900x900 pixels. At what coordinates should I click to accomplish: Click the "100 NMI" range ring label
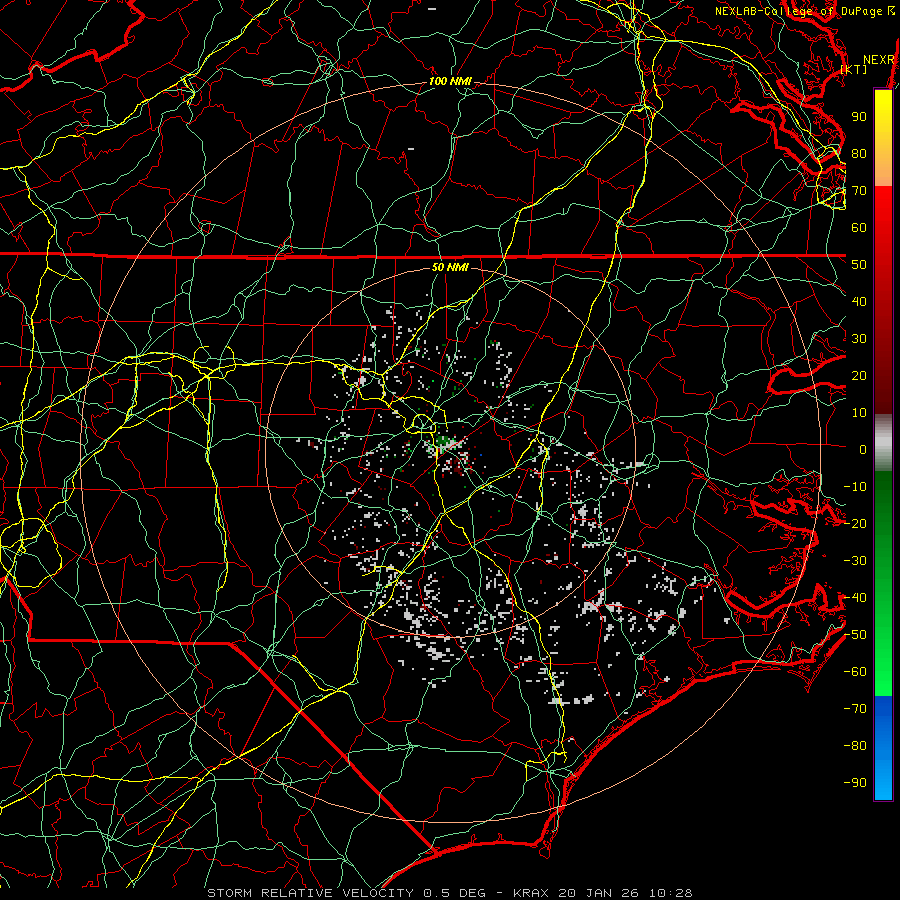tap(450, 81)
